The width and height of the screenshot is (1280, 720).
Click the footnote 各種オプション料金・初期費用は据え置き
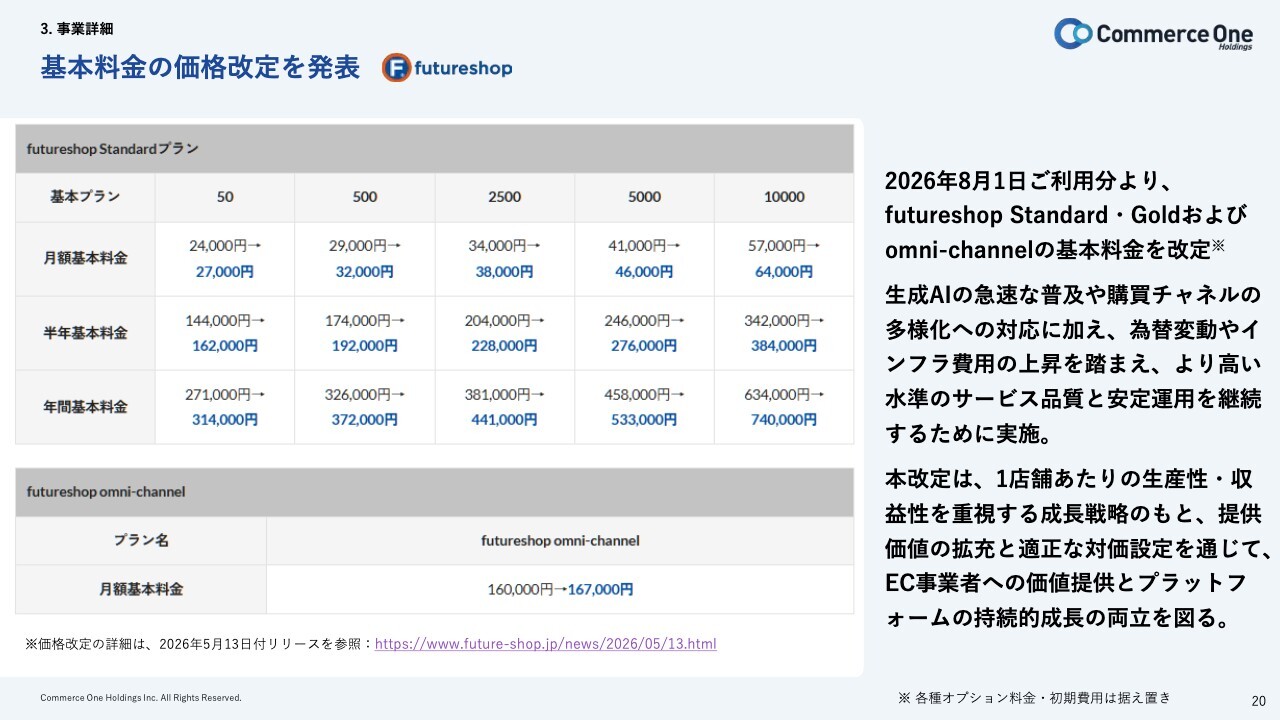[x=1034, y=698]
